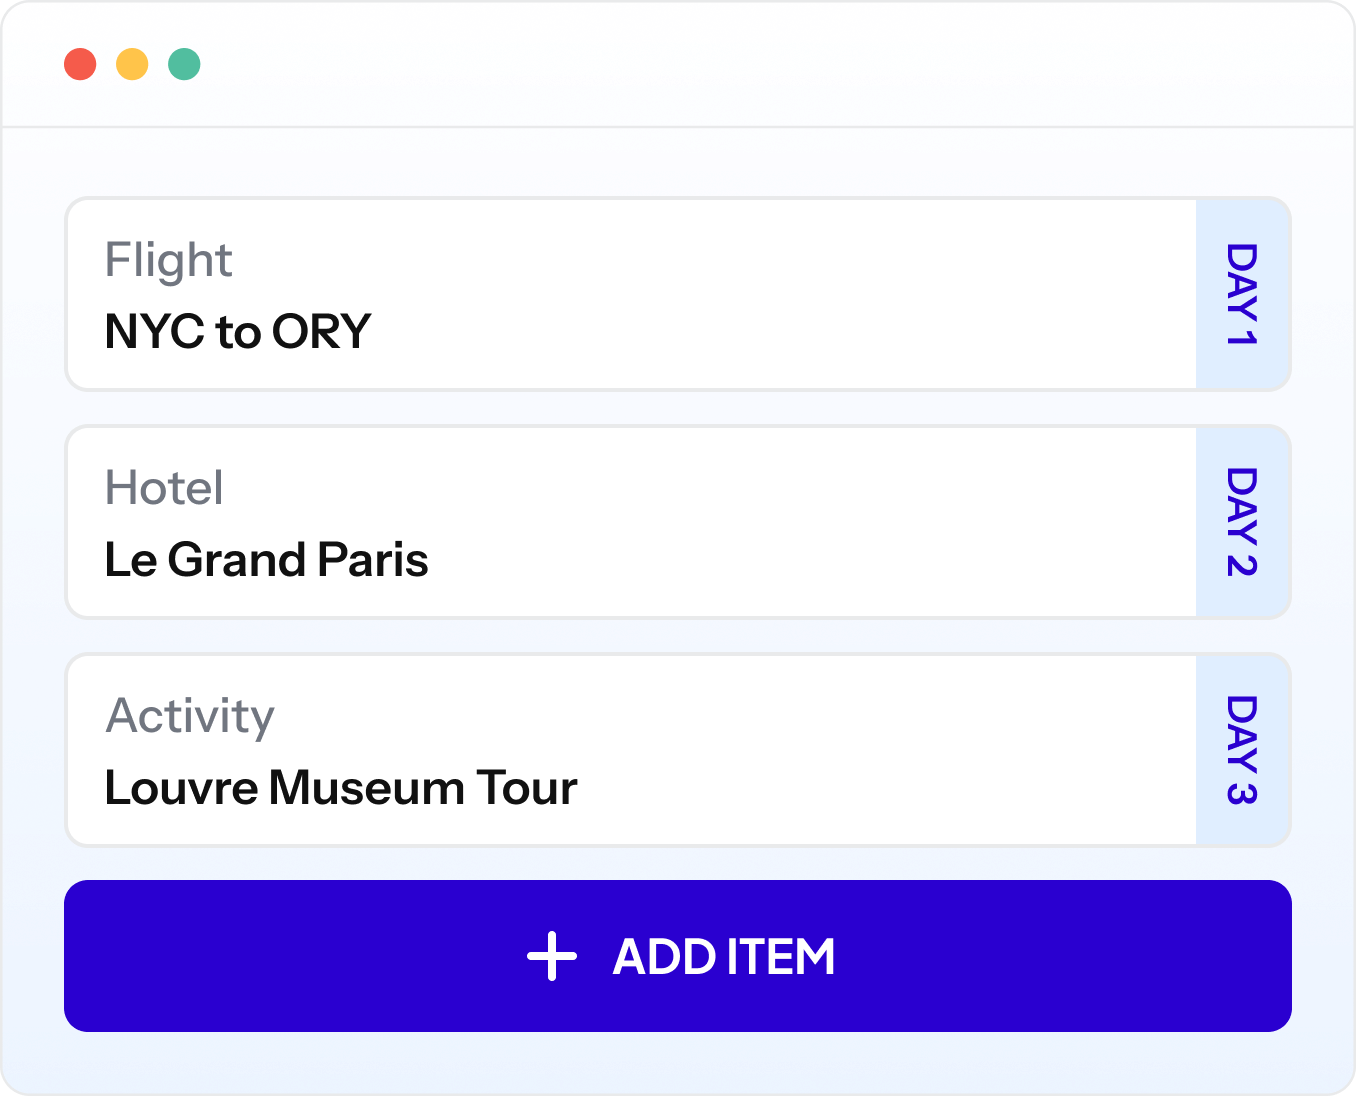Click the plus icon beside ADD ITEM
The height and width of the screenshot is (1096, 1356).
point(552,956)
